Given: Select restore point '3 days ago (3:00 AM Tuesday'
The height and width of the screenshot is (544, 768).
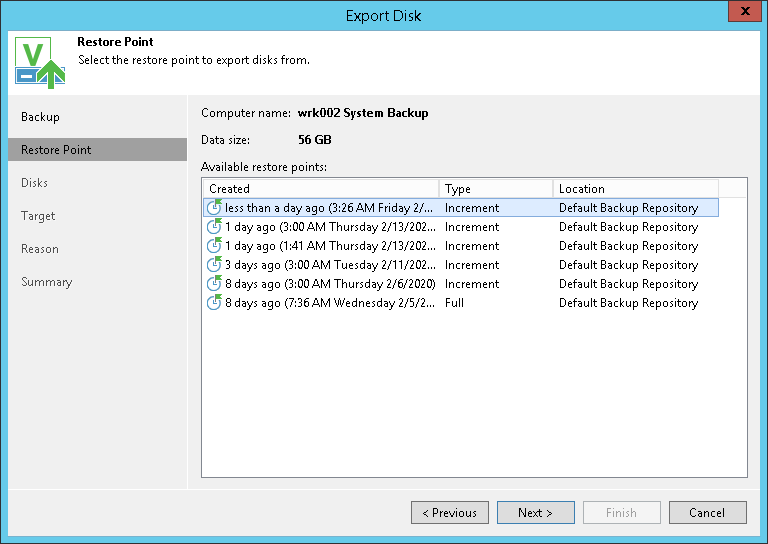Looking at the screenshot, I should click(x=461, y=264).
